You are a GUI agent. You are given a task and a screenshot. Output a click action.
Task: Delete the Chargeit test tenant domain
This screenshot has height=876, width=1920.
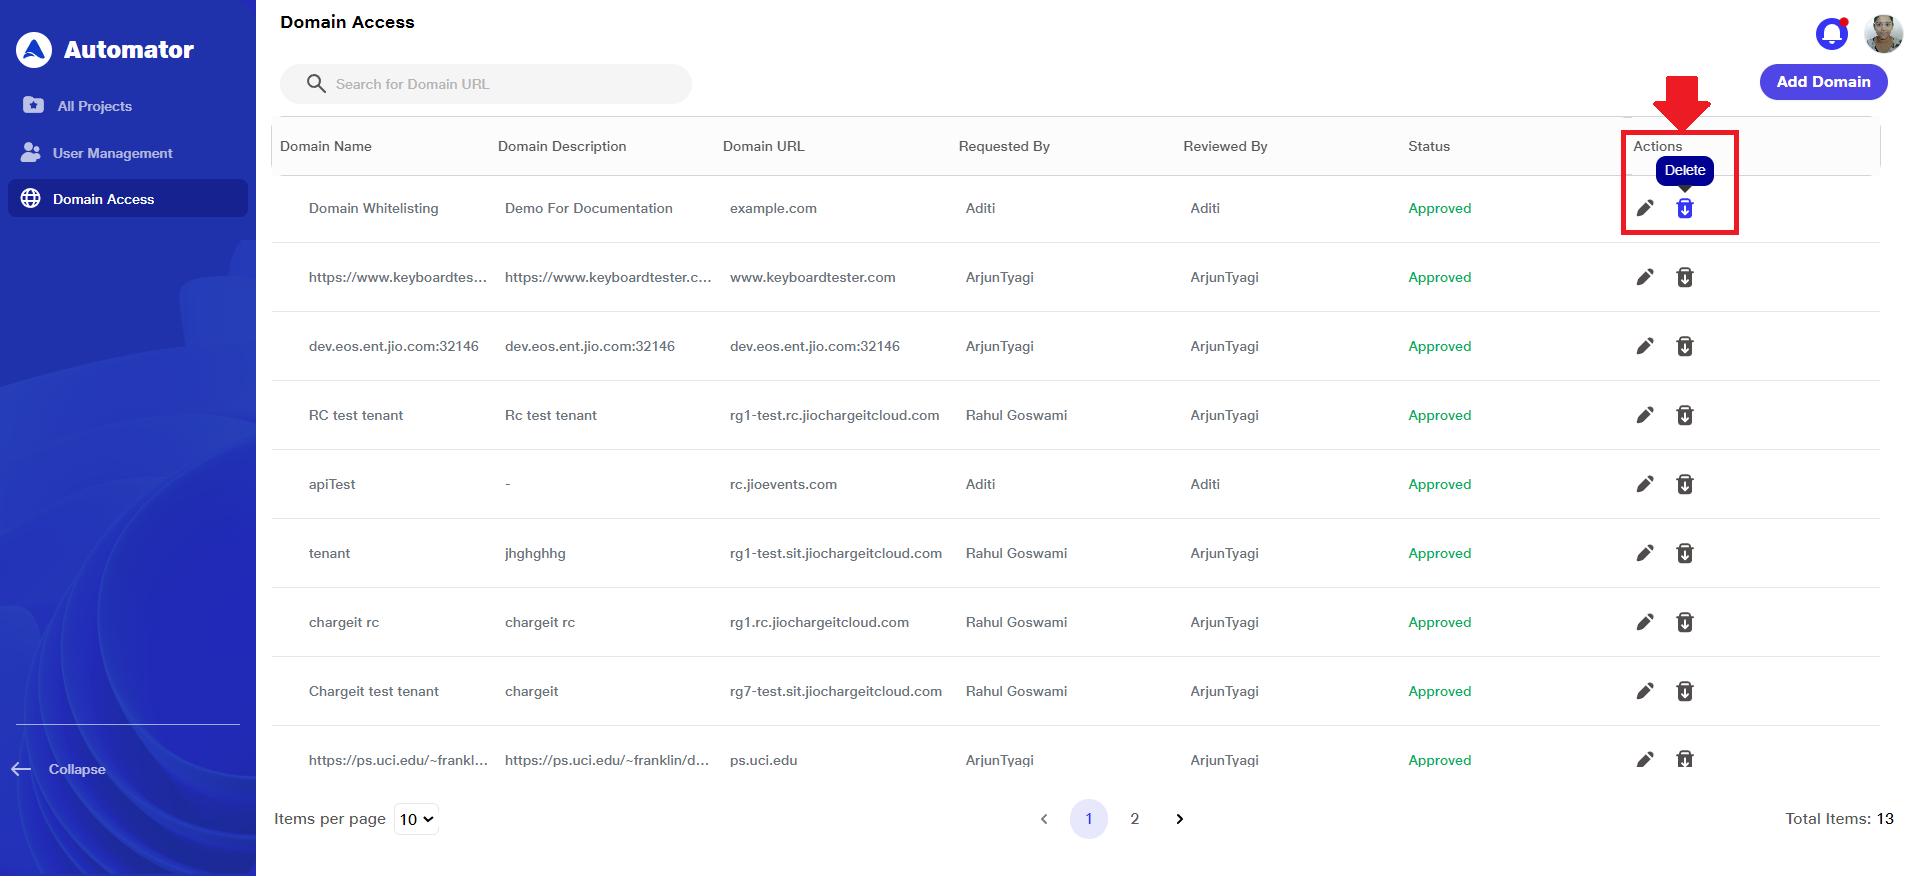point(1685,691)
